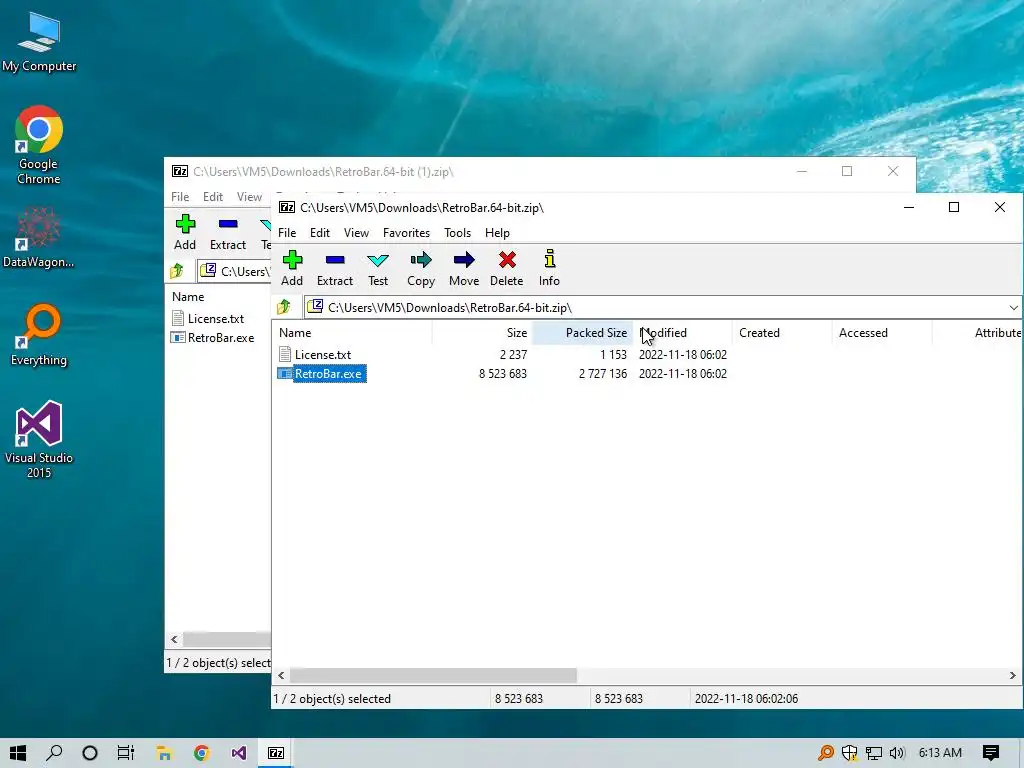Screen dimensions: 1024x768
Task: Click the up-folder icon in the front window
Action: 284,307
